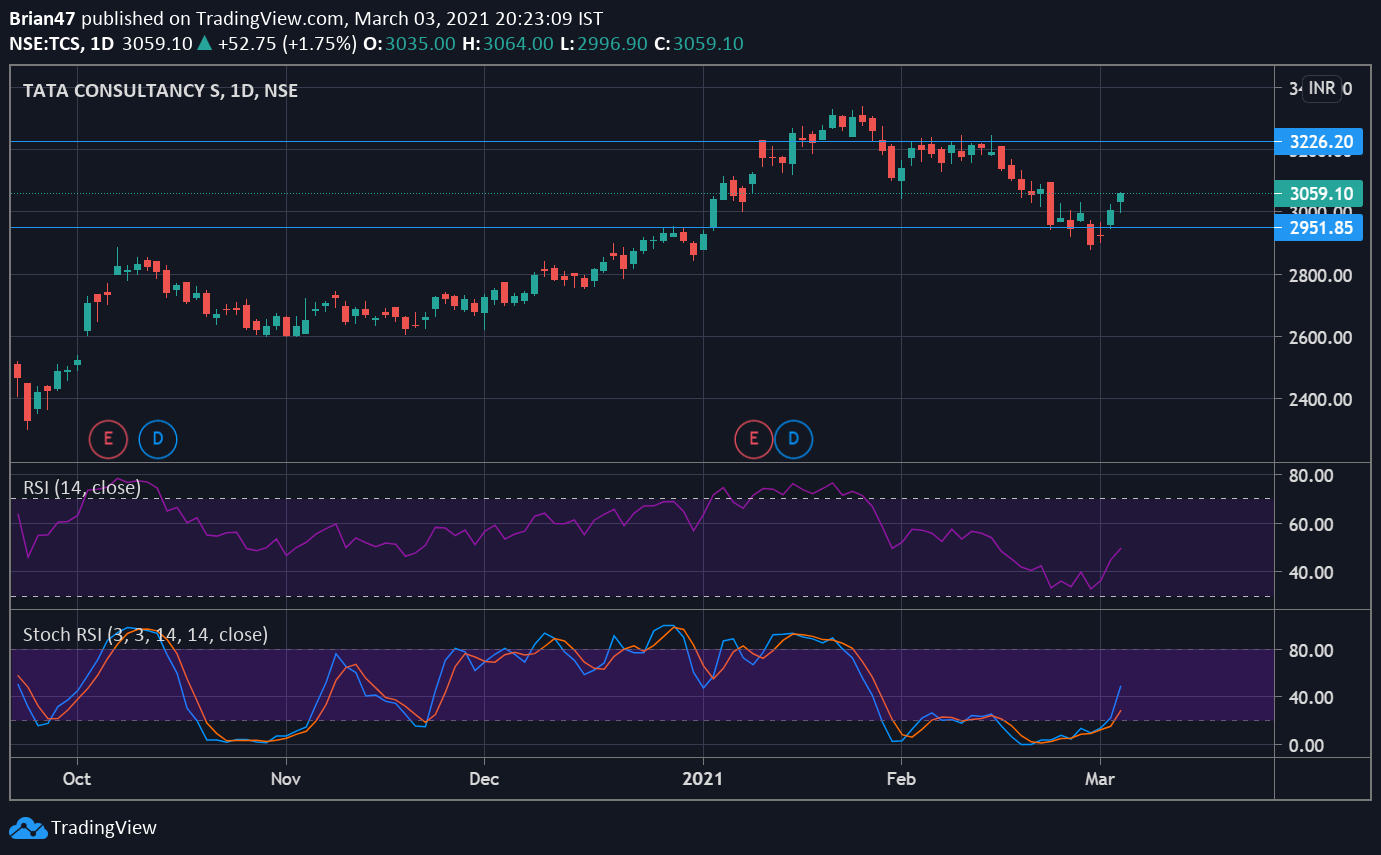This screenshot has height=855, width=1381.
Task: Click the Dividend 'D' marker below October candles
Action: point(158,438)
